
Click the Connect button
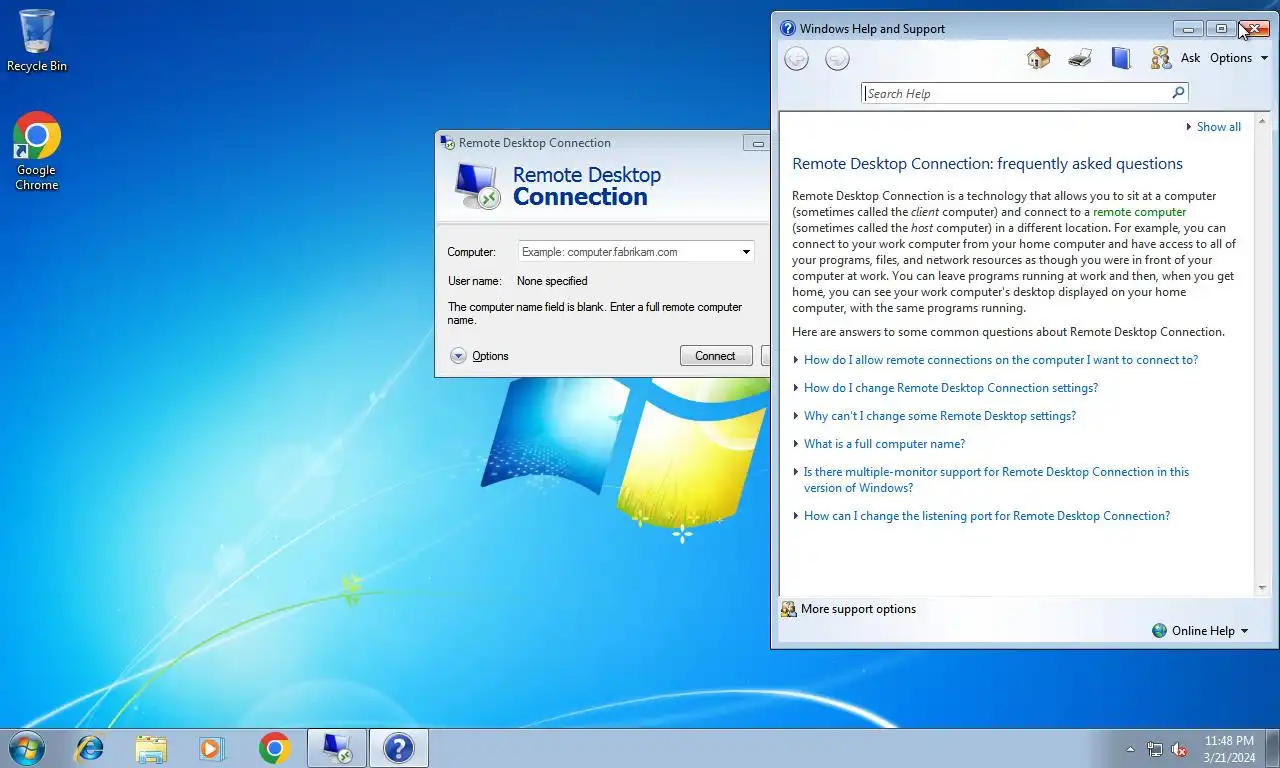pyautogui.click(x=715, y=356)
